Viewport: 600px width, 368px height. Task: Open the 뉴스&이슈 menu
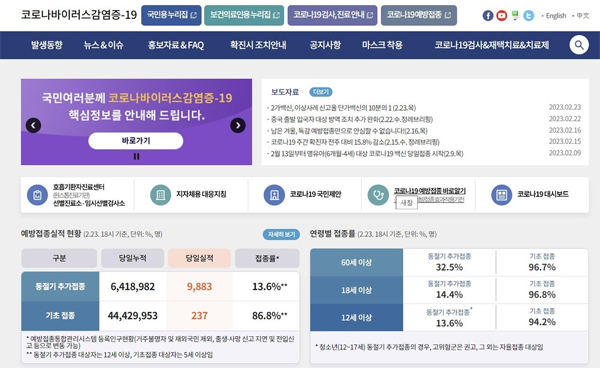103,45
